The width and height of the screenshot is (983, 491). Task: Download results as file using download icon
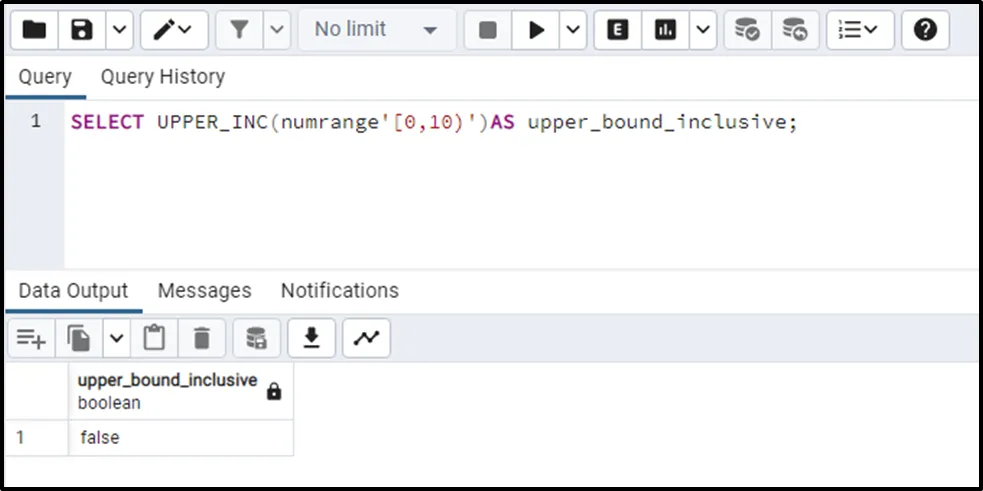point(312,339)
